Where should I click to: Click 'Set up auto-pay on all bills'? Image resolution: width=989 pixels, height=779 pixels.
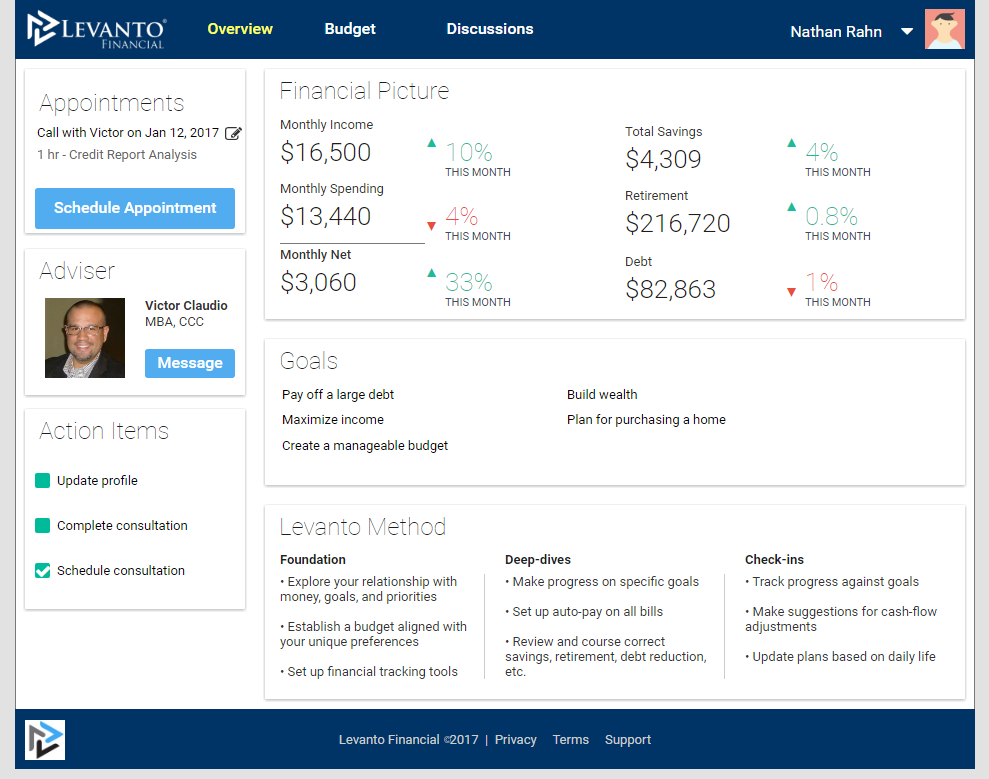(584, 612)
